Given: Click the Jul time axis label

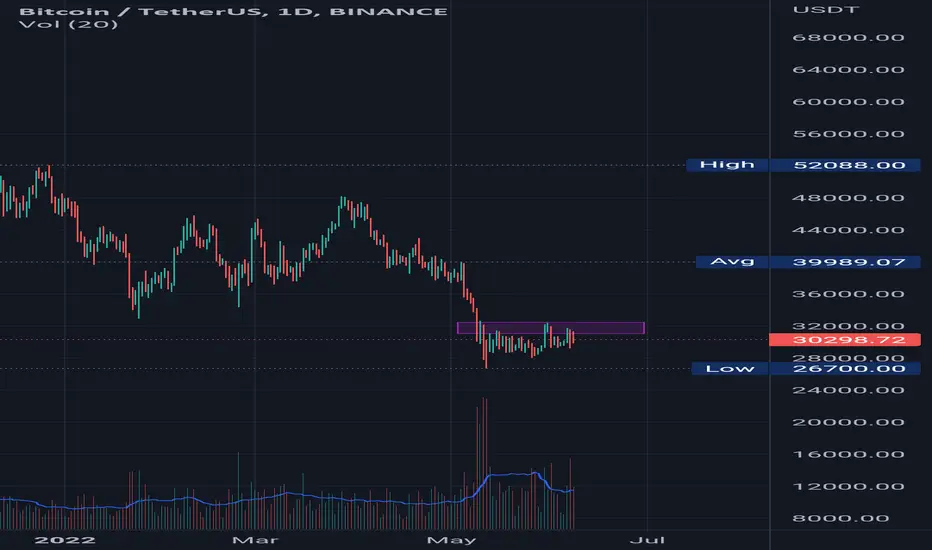Looking at the screenshot, I should tap(647, 540).
